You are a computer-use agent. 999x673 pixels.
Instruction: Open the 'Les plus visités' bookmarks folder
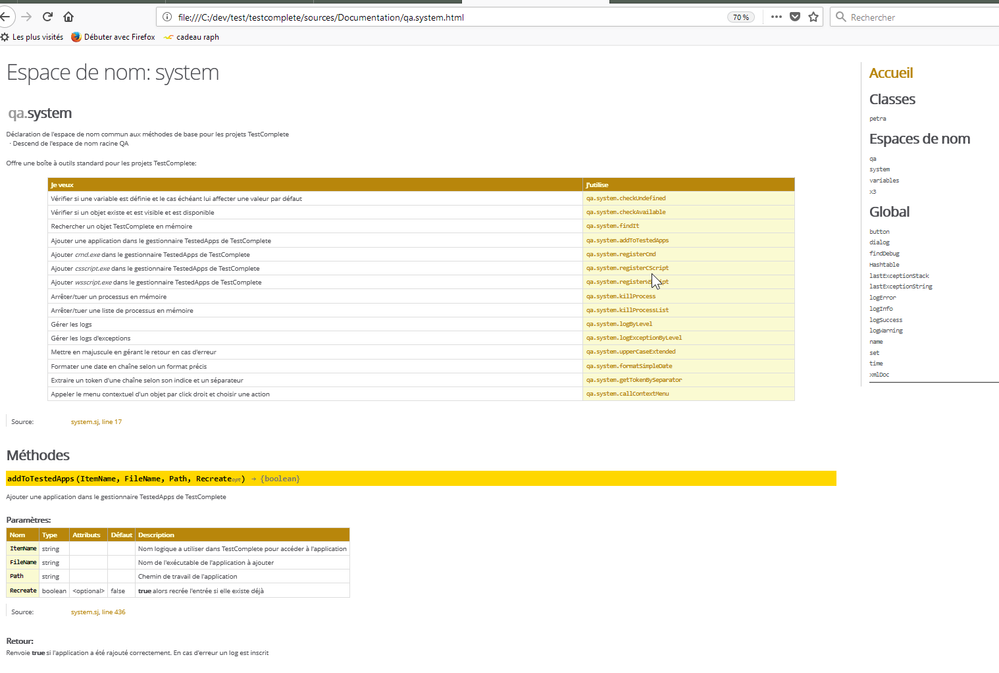(32, 37)
